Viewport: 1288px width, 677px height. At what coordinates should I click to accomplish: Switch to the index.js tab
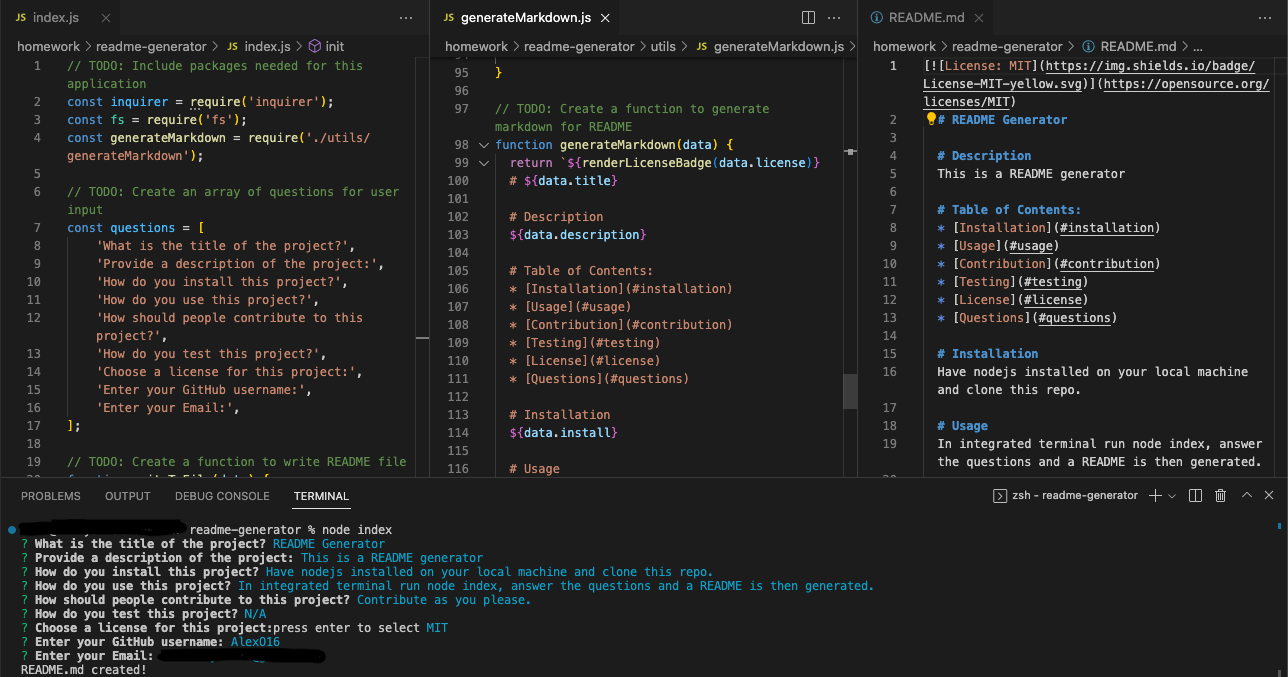55,18
